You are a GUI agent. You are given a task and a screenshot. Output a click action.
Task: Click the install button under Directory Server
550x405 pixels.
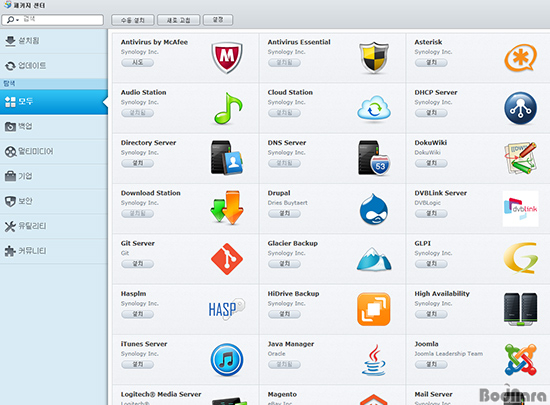click(138, 163)
